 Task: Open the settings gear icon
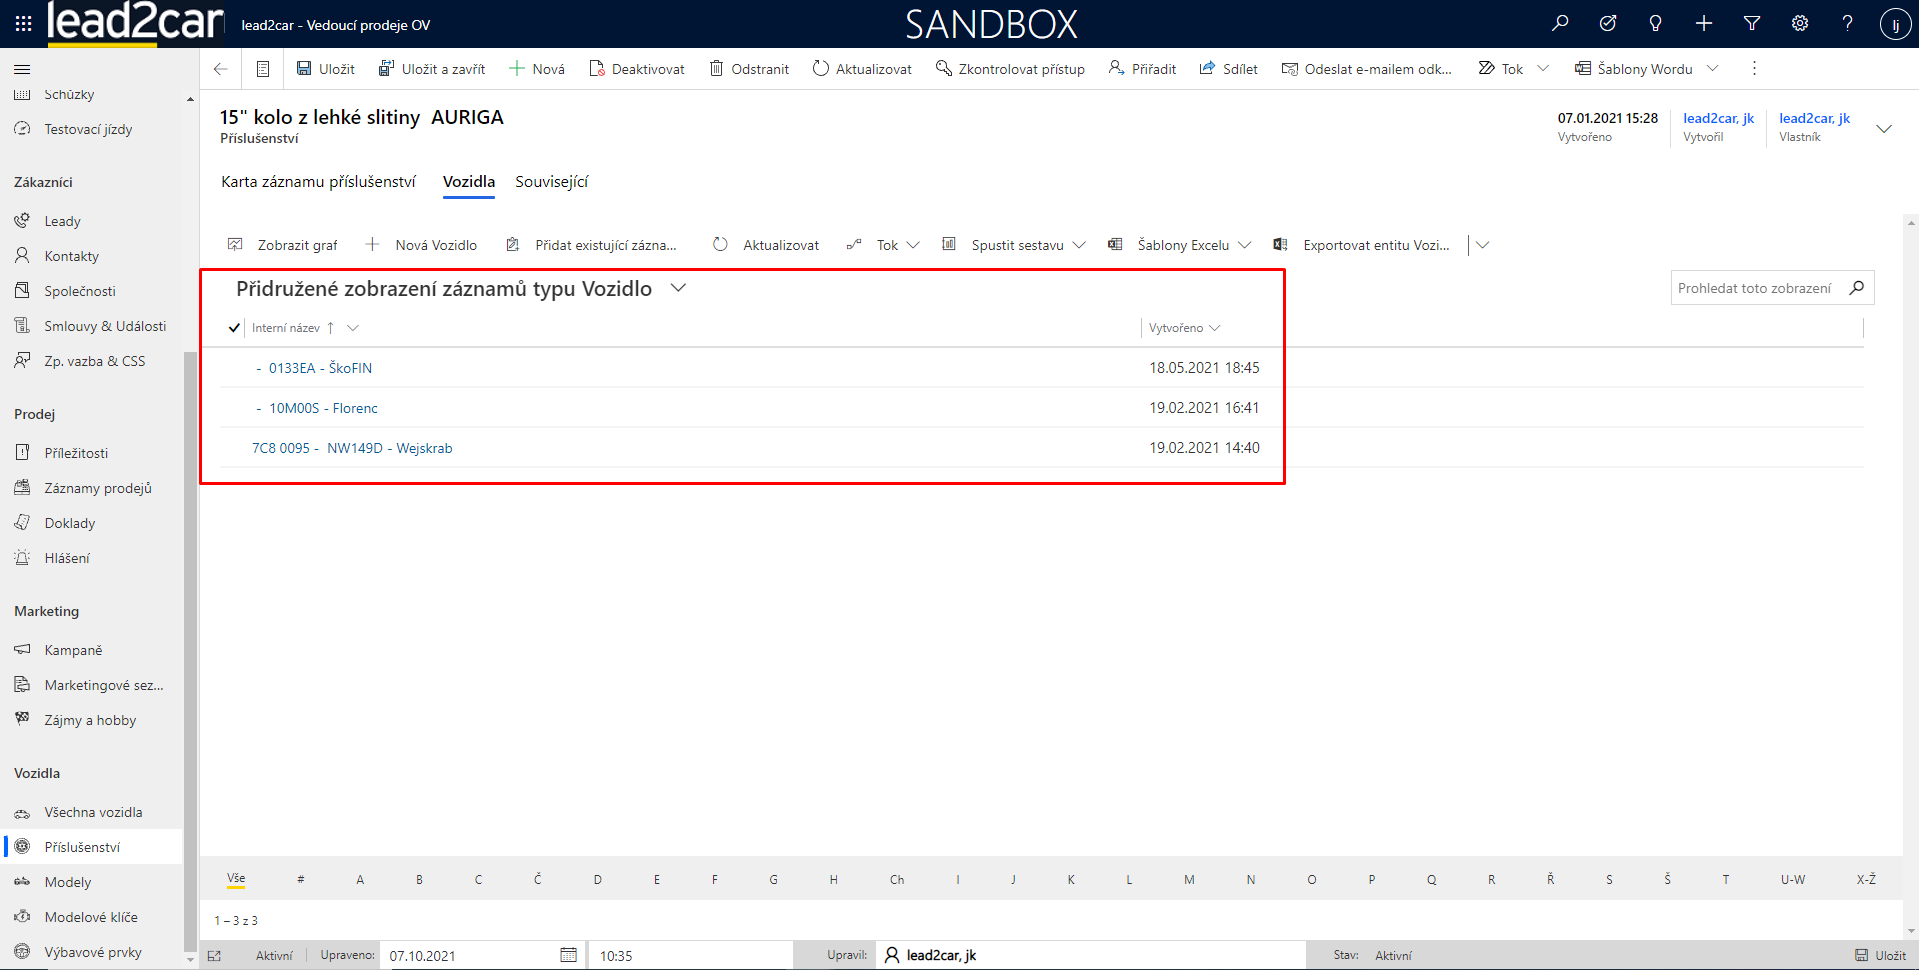point(1800,23)
